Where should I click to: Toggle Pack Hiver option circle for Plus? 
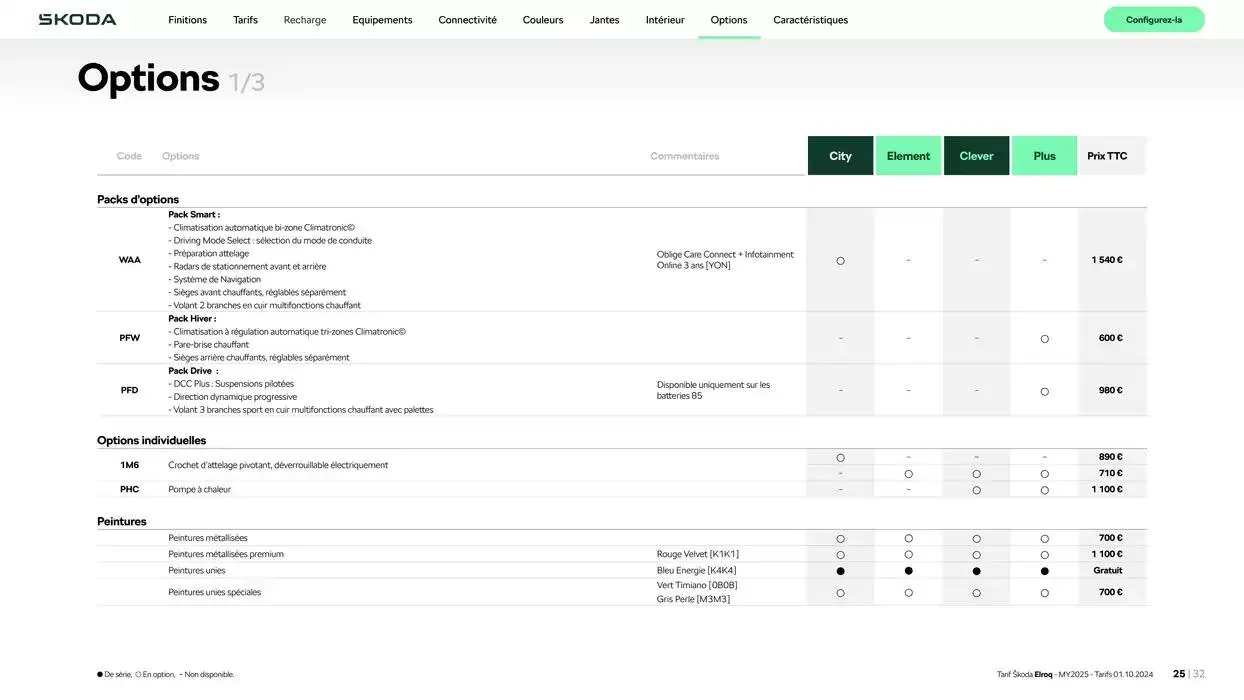(x=1044, y=339)
